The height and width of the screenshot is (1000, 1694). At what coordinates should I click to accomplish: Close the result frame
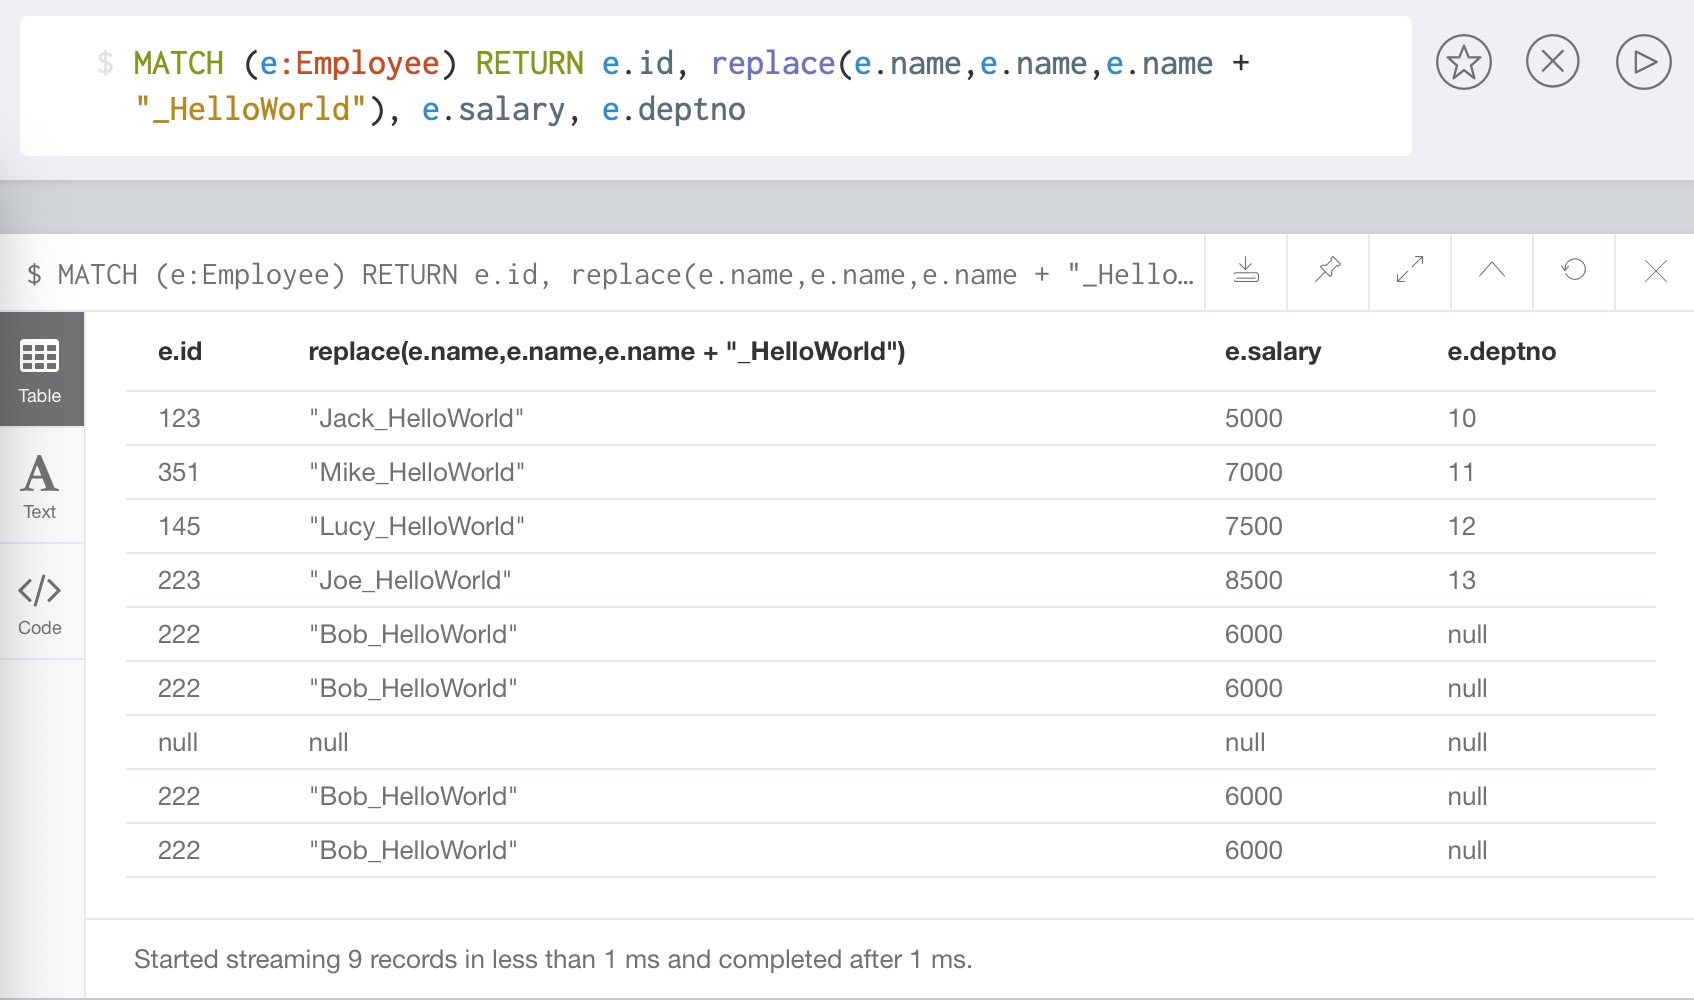1655,271
